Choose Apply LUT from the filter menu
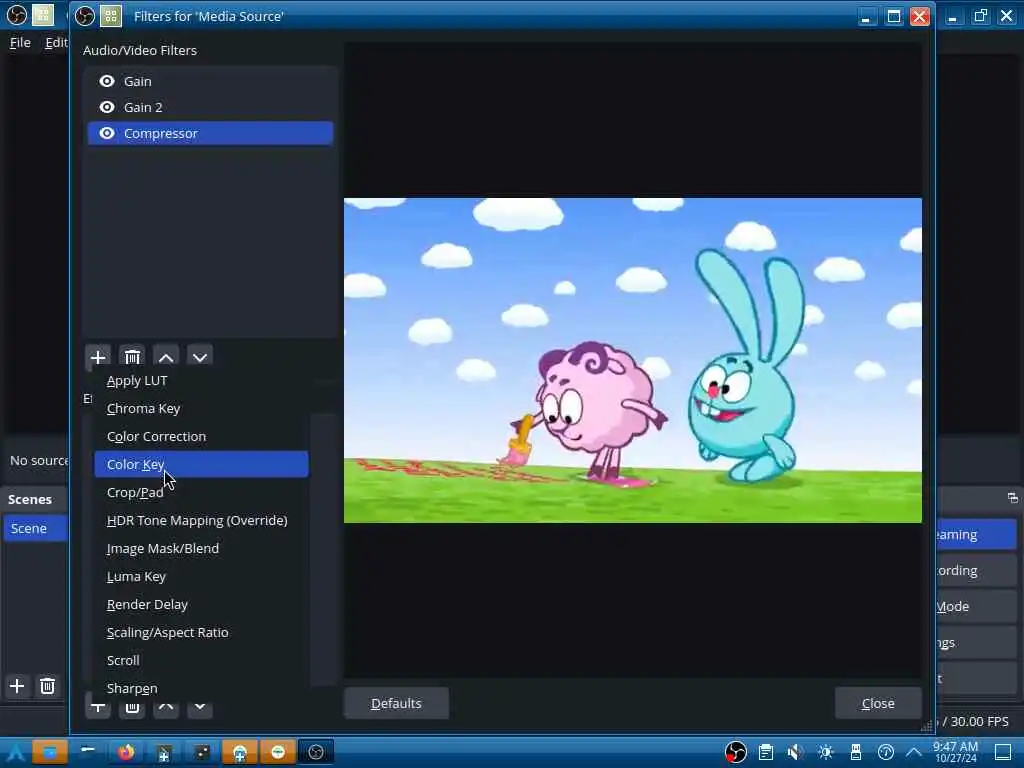 click(201, 380)
